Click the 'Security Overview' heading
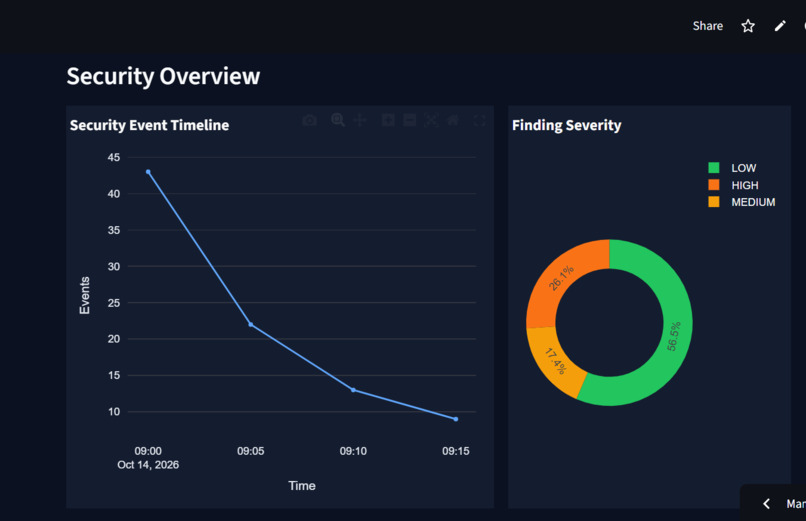This screenshot has height=521, width=806. 163,76
